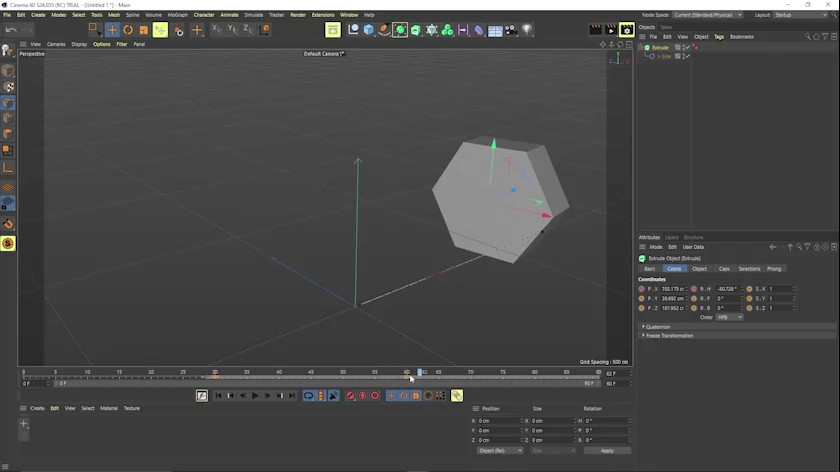Screen dimensions: 840x472
Task: Select the Move tool in top toolbar
Action: pos(112,30)
